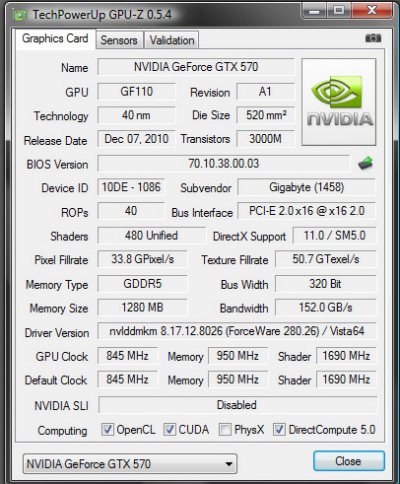Screen dimensions: 400x484
Task: Switch to the Sensors tab
Action: pyautogui.click(x=119, y=40)
